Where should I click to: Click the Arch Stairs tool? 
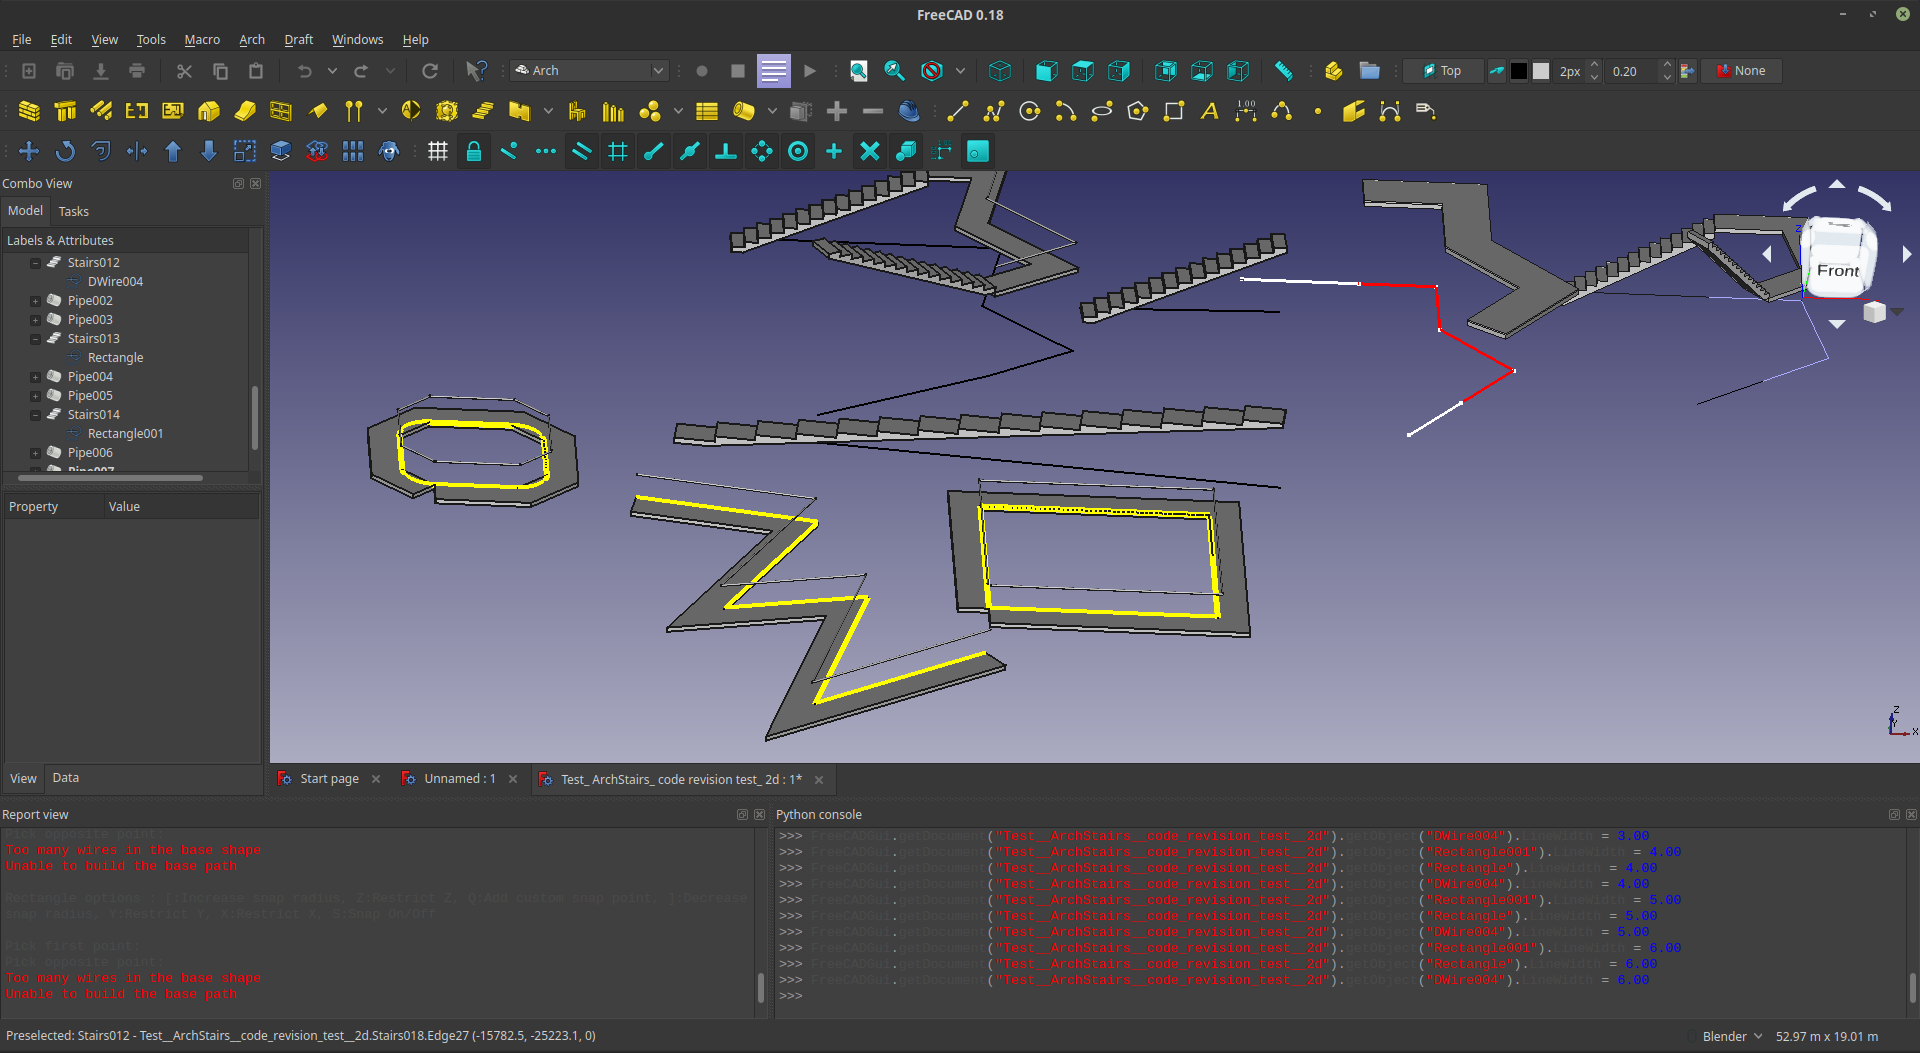pyautogui.click(x=483, y=111)
